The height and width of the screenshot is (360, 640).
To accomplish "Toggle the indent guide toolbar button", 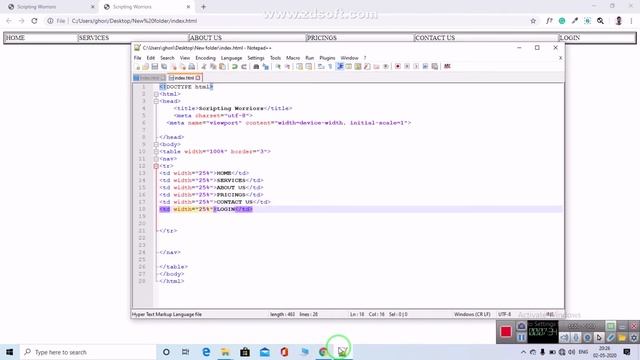I will (340, 67).
